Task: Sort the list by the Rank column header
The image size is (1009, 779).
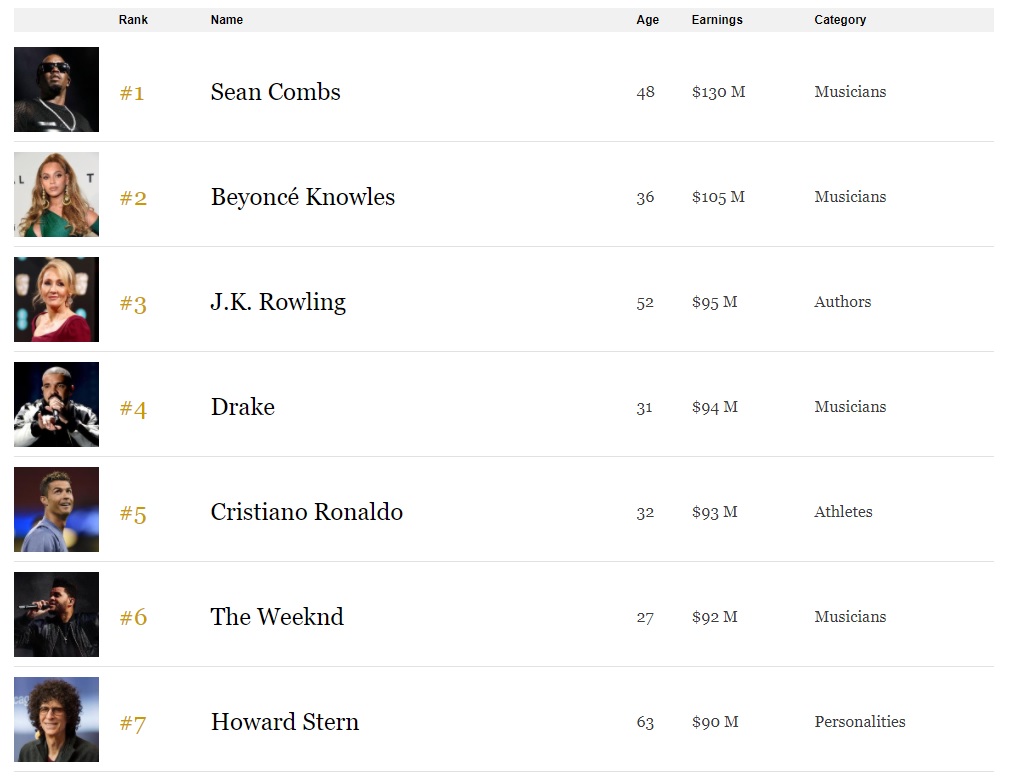Action: click(x=133, y=20)
